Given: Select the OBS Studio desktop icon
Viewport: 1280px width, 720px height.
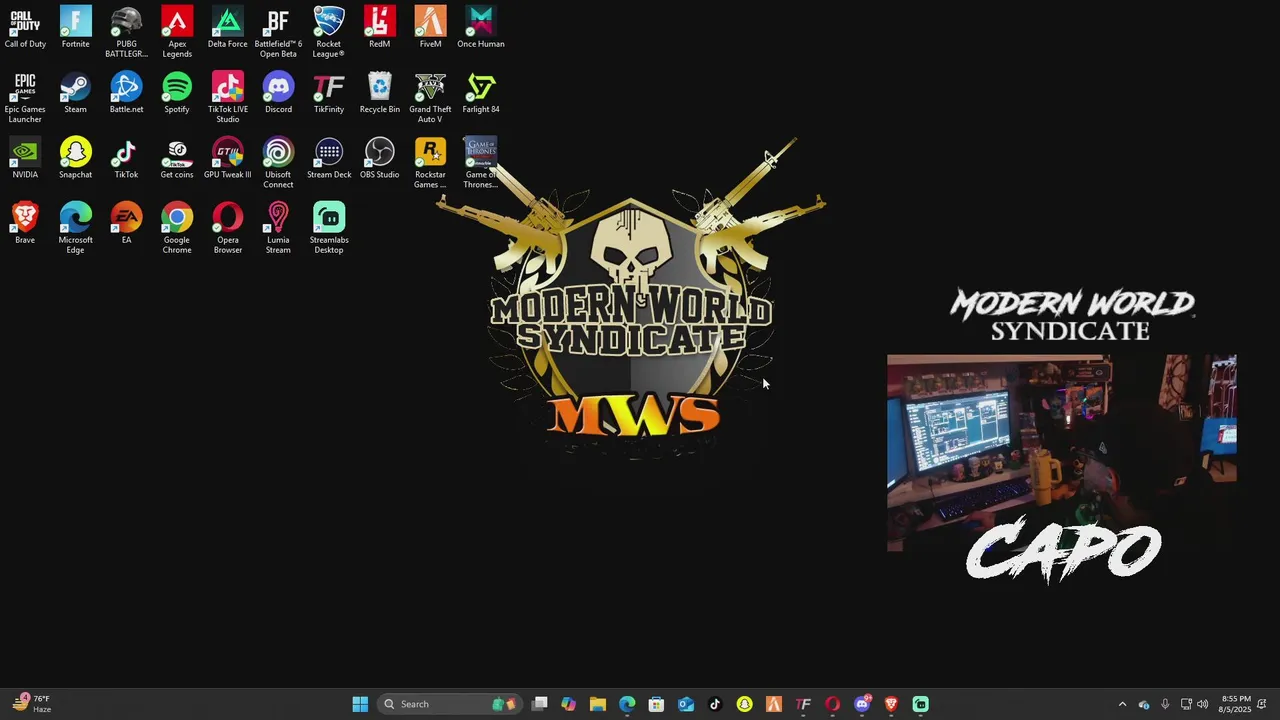Looking at the screenshot, I should (x=379, y=158).
